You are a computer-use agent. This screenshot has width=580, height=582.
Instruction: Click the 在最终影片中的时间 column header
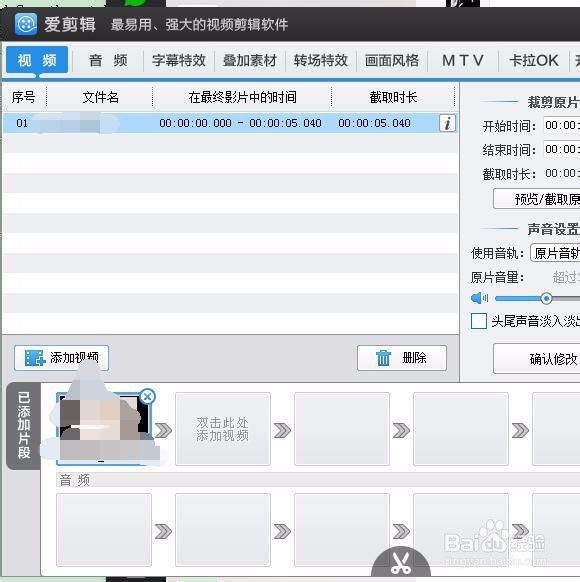pyautogui.click(x=242, y=97)
